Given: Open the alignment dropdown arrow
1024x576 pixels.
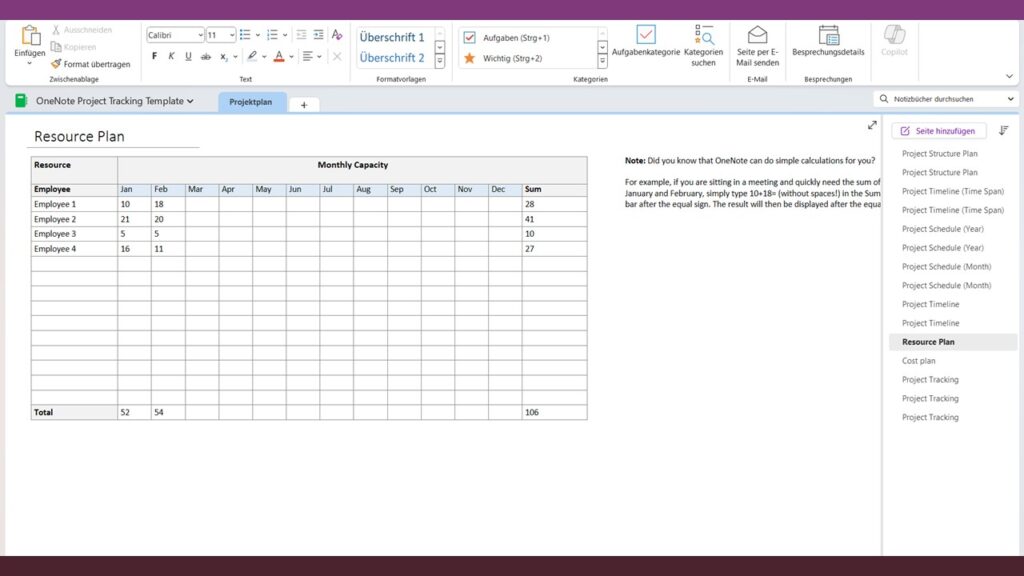Looking at the screenshot, I should [319, 57].
